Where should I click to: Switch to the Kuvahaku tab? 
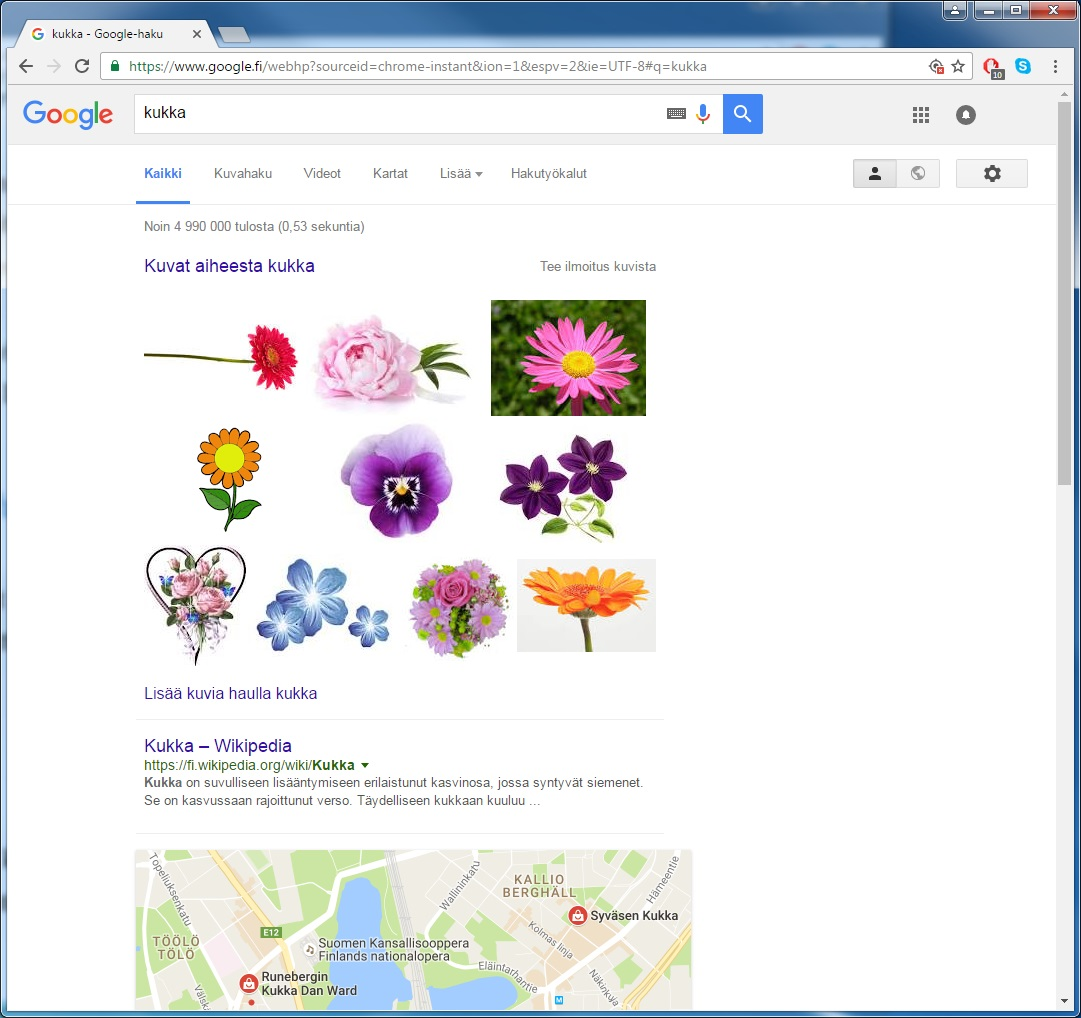click(x=243, y=174)
